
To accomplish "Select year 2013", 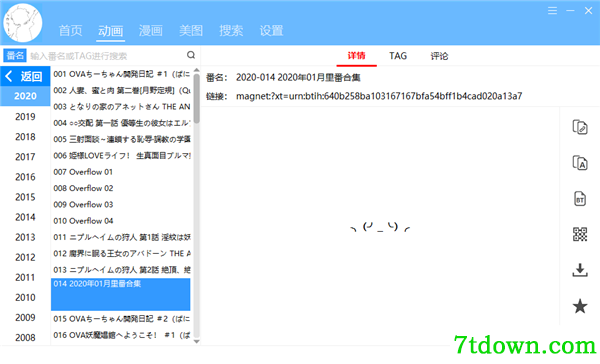I will tap(25, 237).
